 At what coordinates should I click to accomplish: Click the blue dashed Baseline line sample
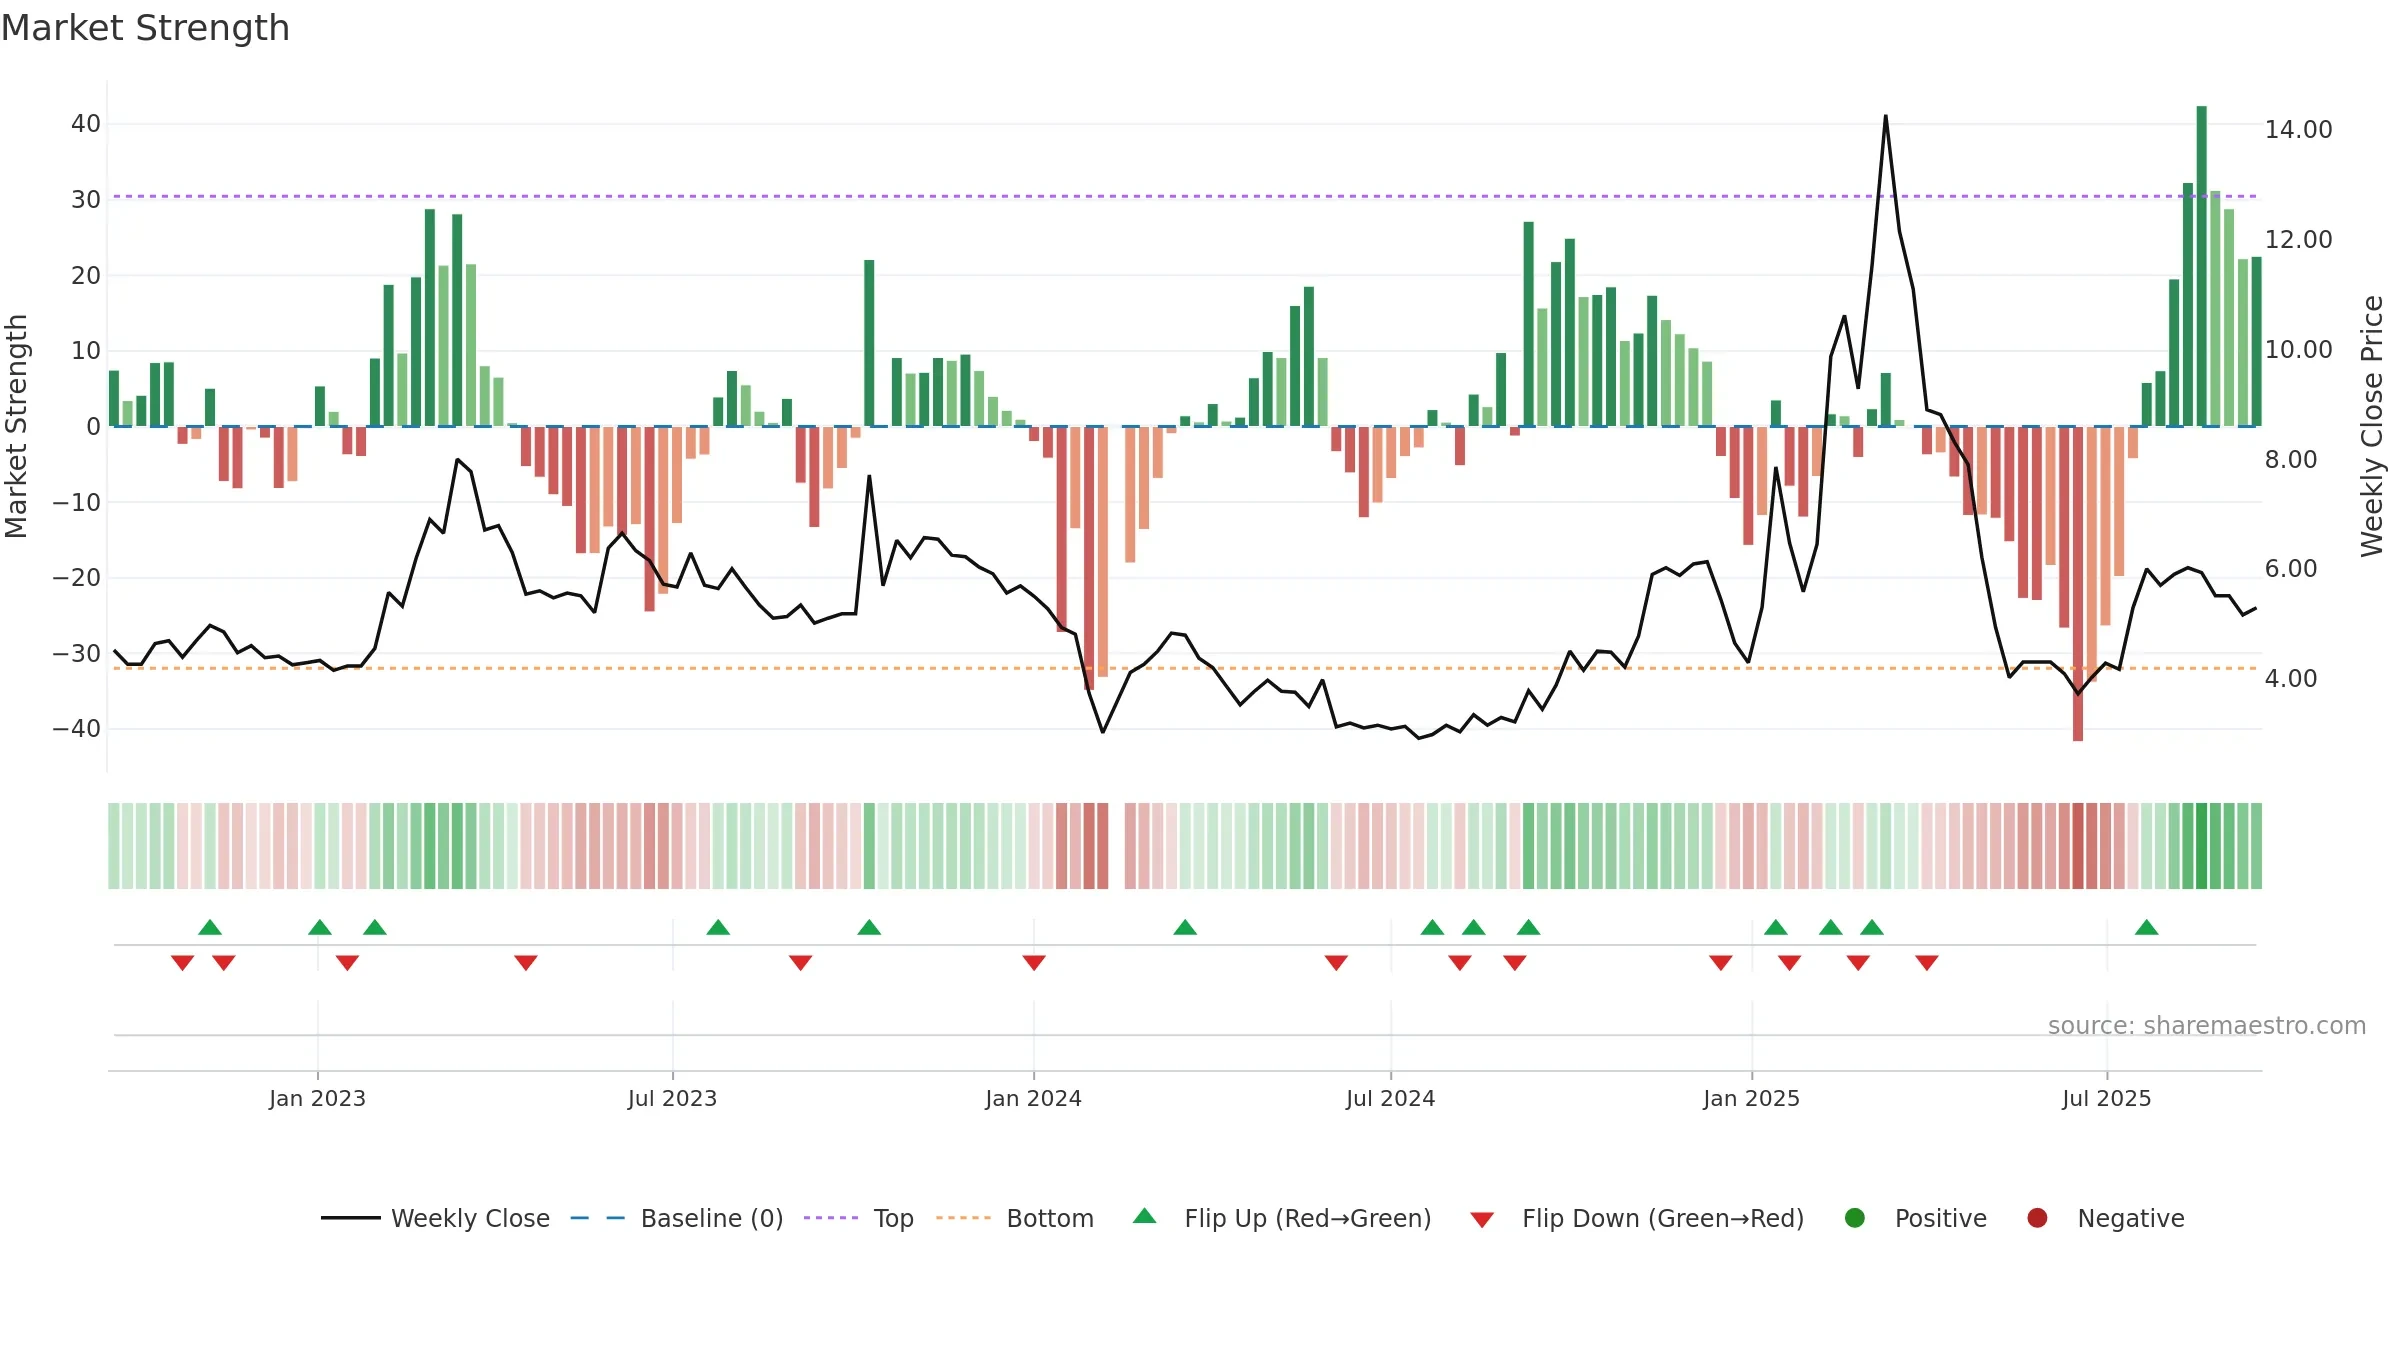tap(598, 1218)
